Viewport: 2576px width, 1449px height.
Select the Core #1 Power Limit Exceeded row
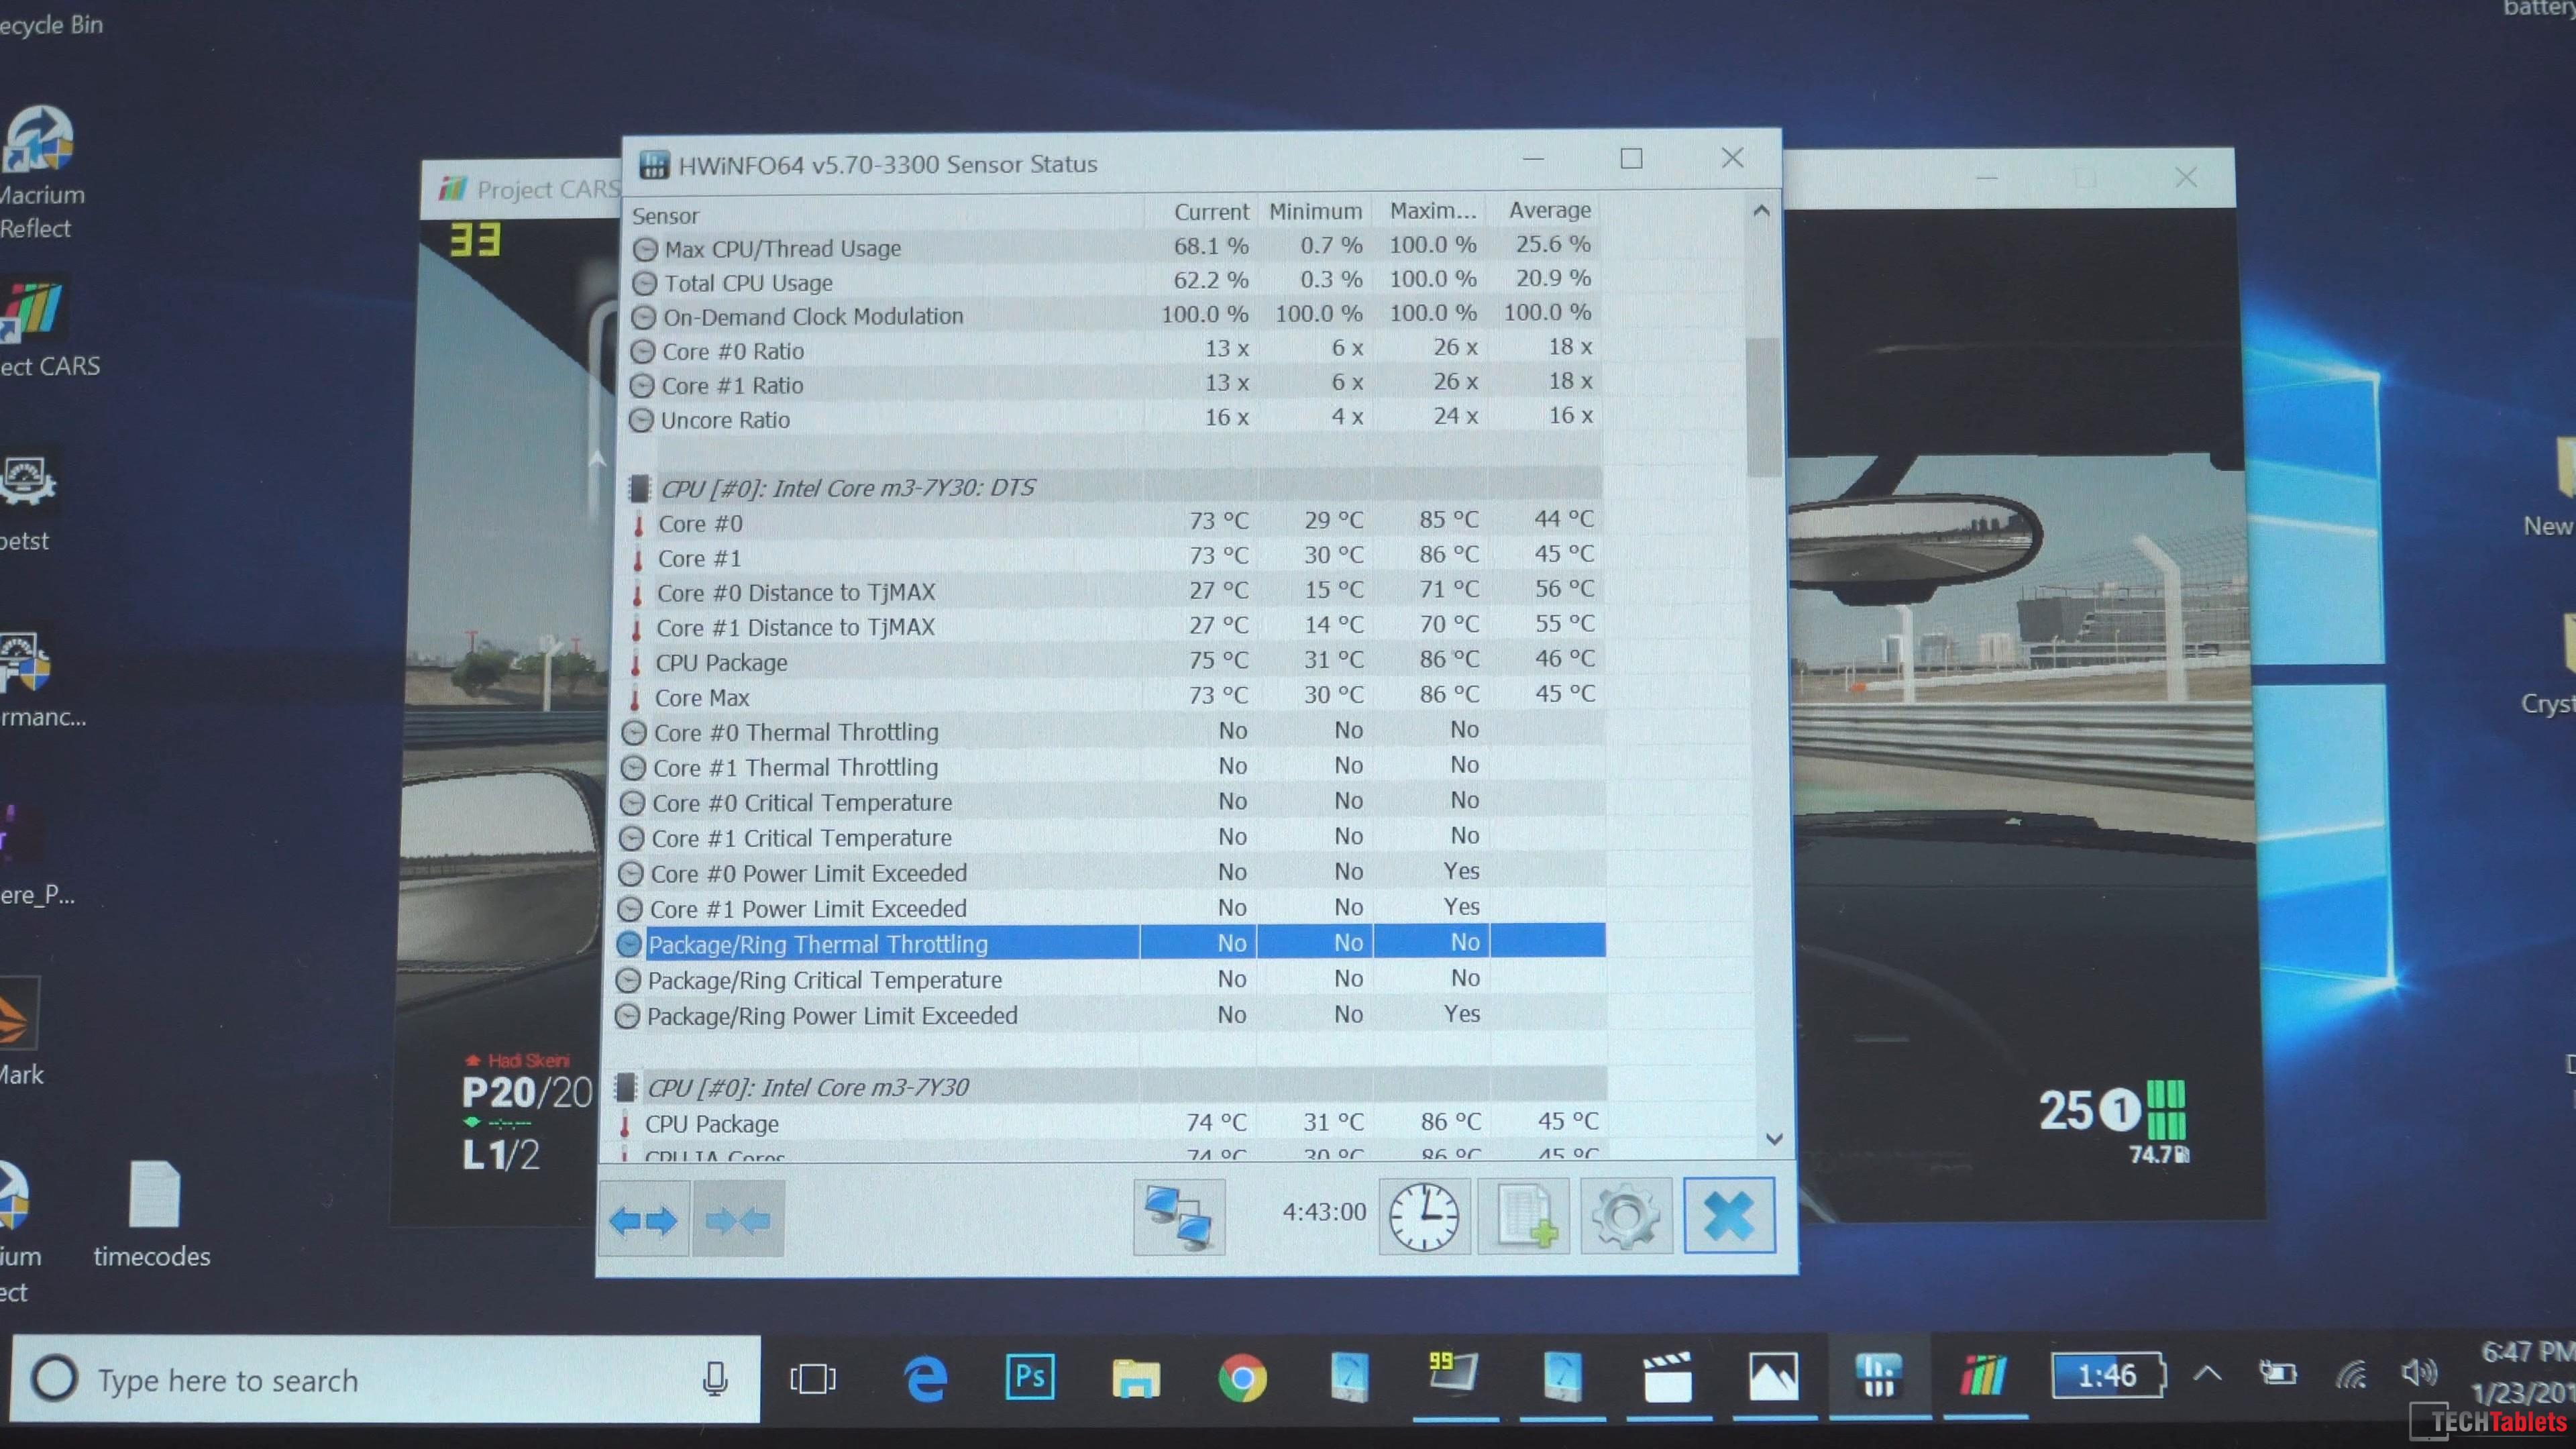click(x=1112, y=907)
